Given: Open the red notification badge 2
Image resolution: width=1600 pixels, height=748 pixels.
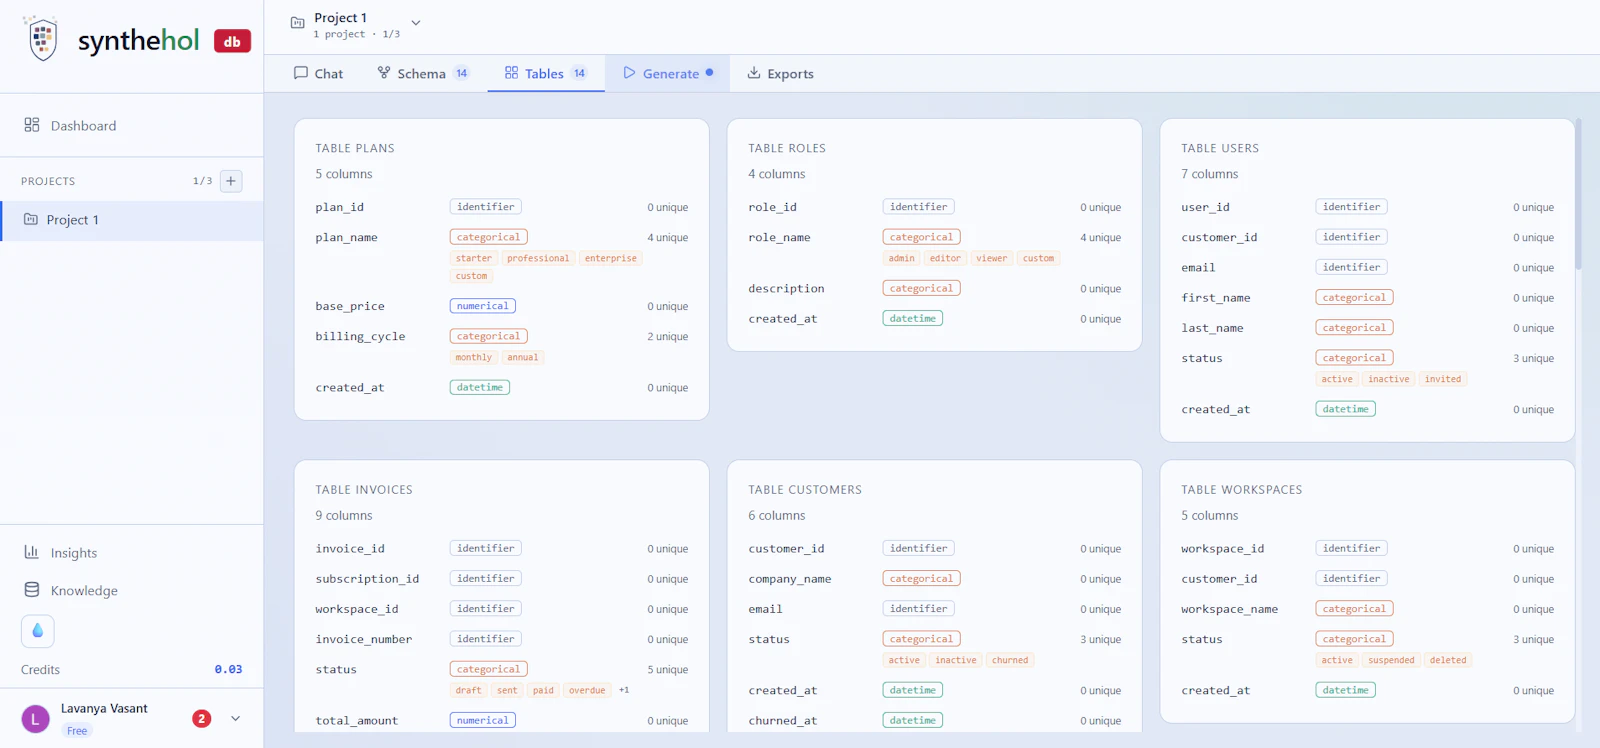Looking at the screenshot, I should 202,718.
